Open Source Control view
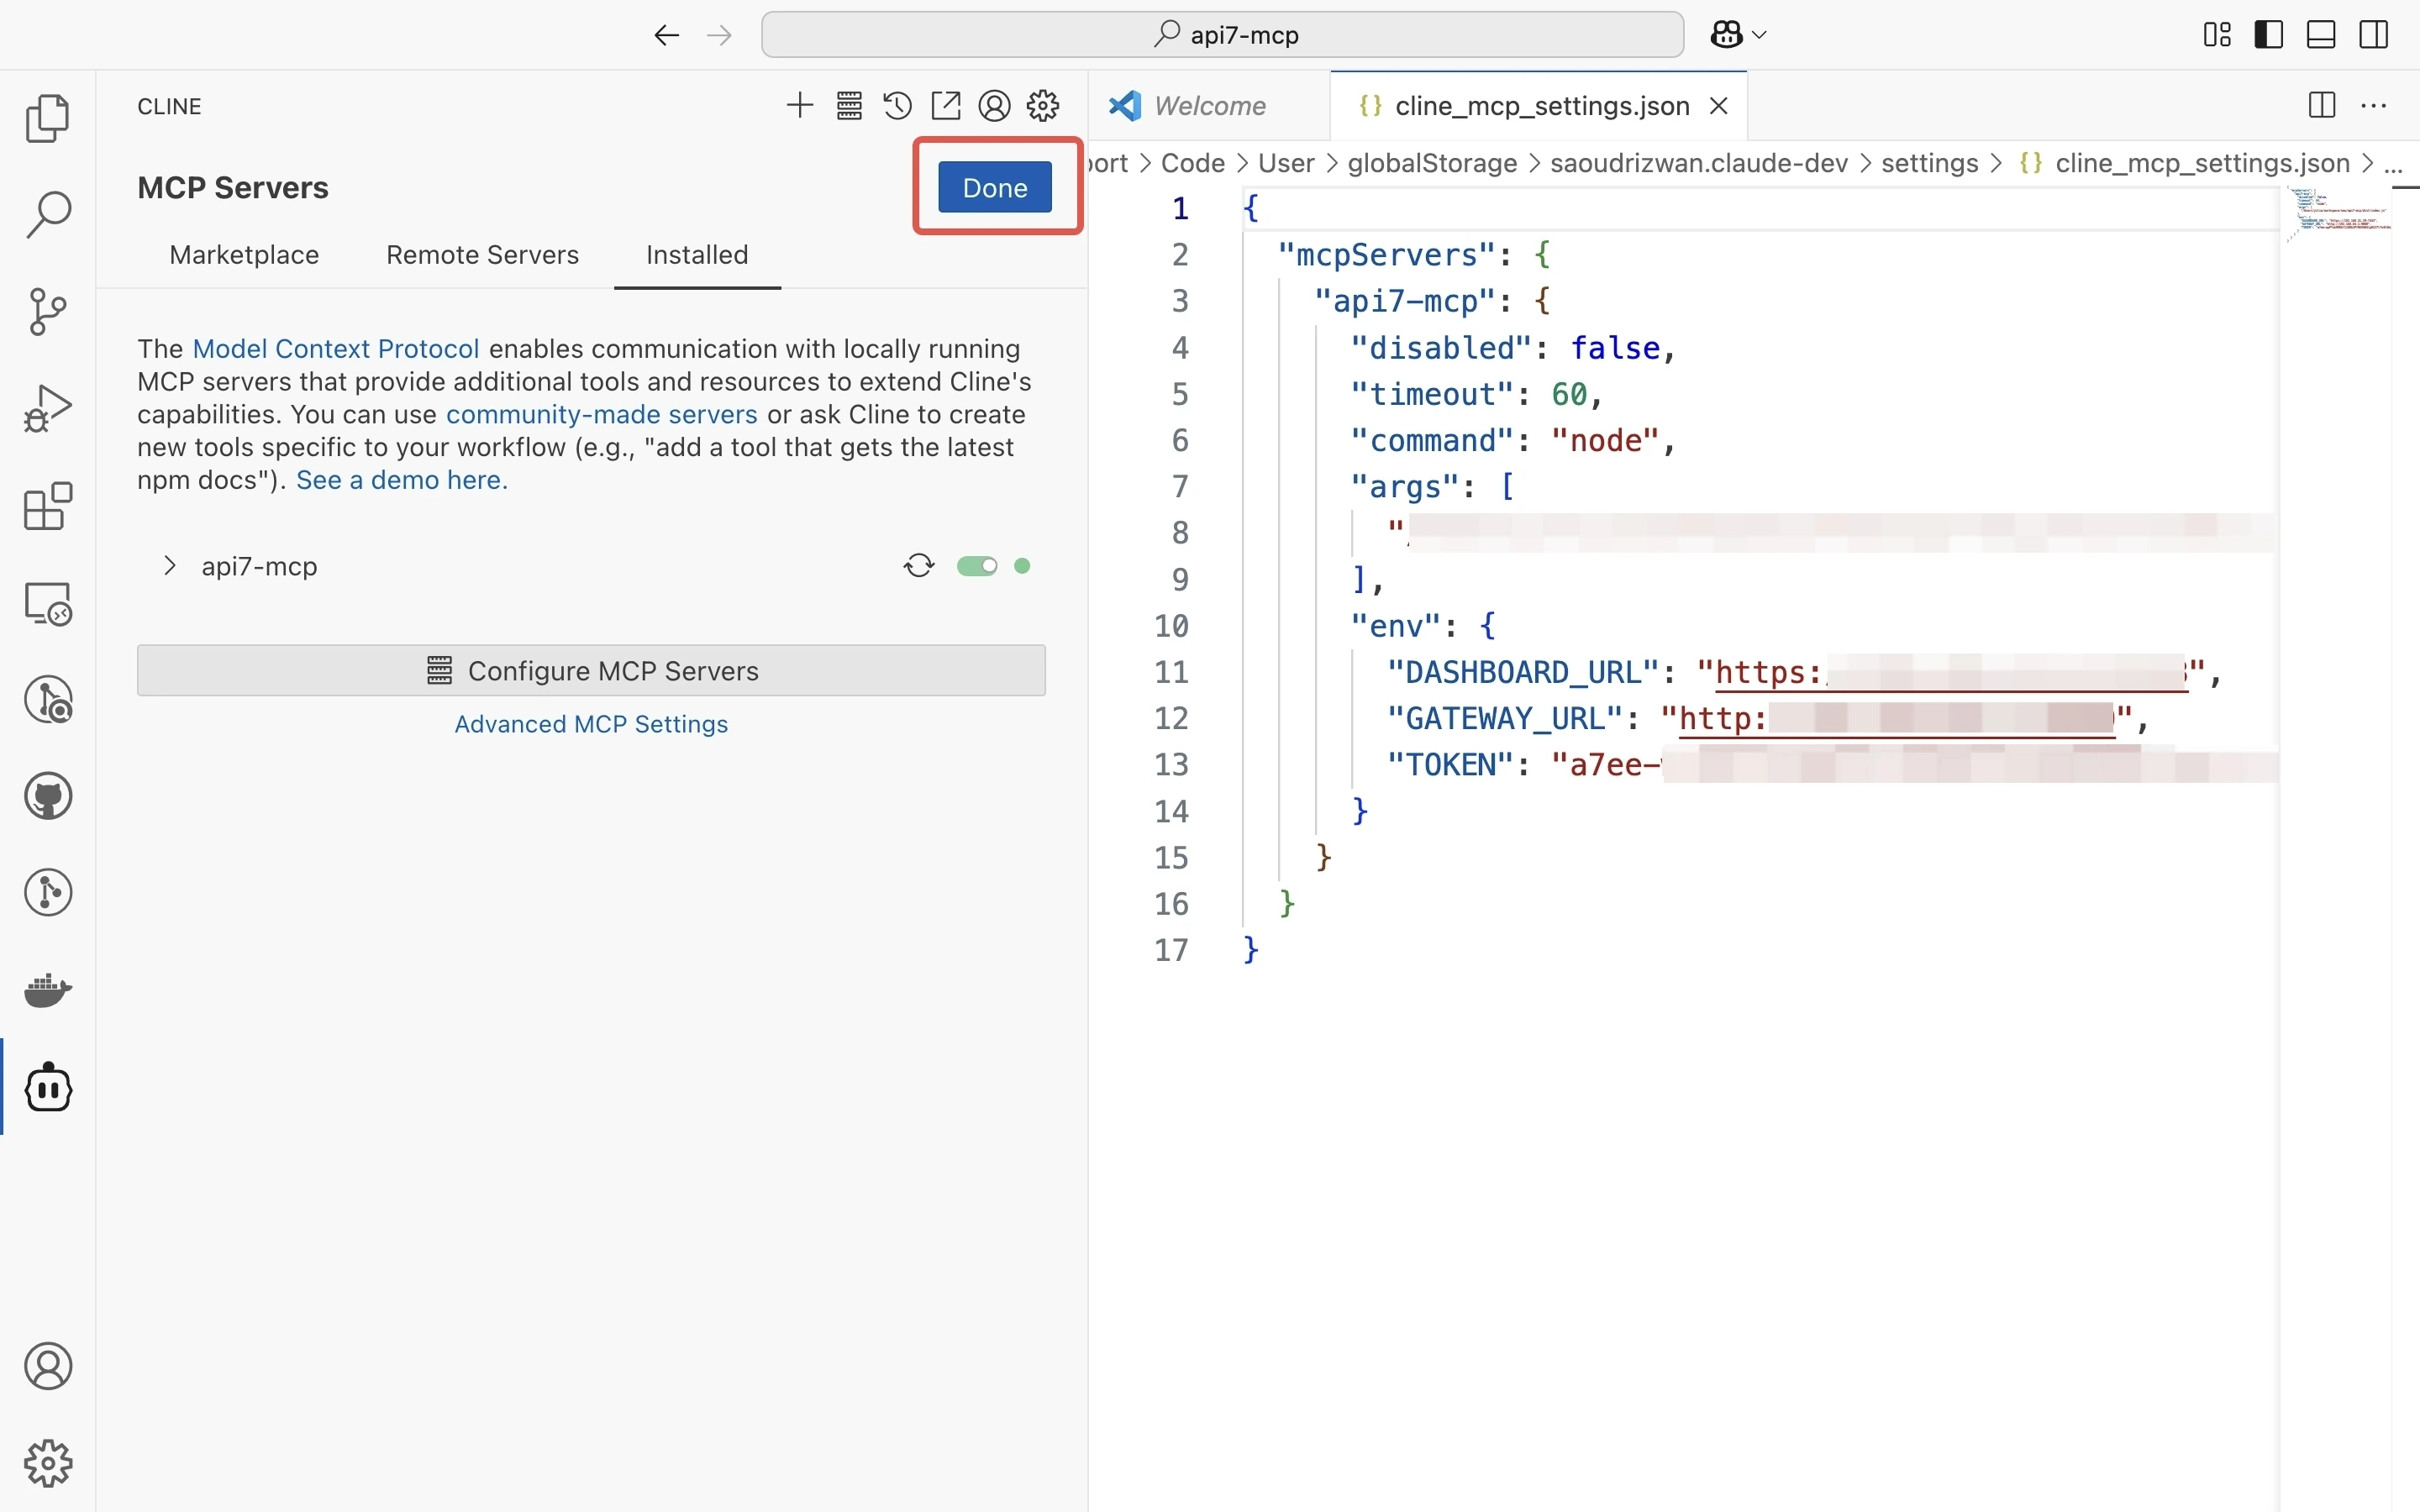Viewport: 2420px width, 1512px height. pyautogui.click(x=47, y=312)
